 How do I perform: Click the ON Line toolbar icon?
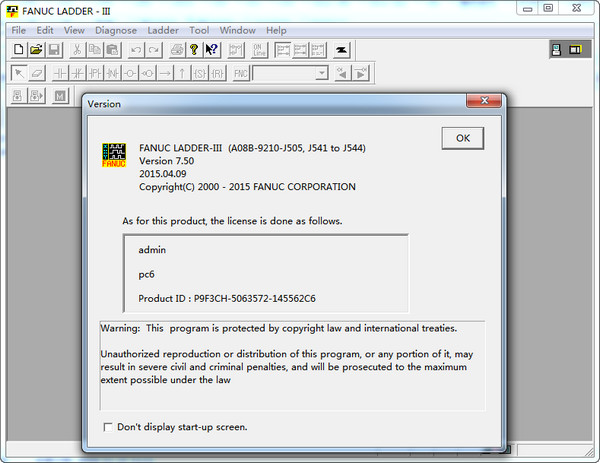point(259,50)
